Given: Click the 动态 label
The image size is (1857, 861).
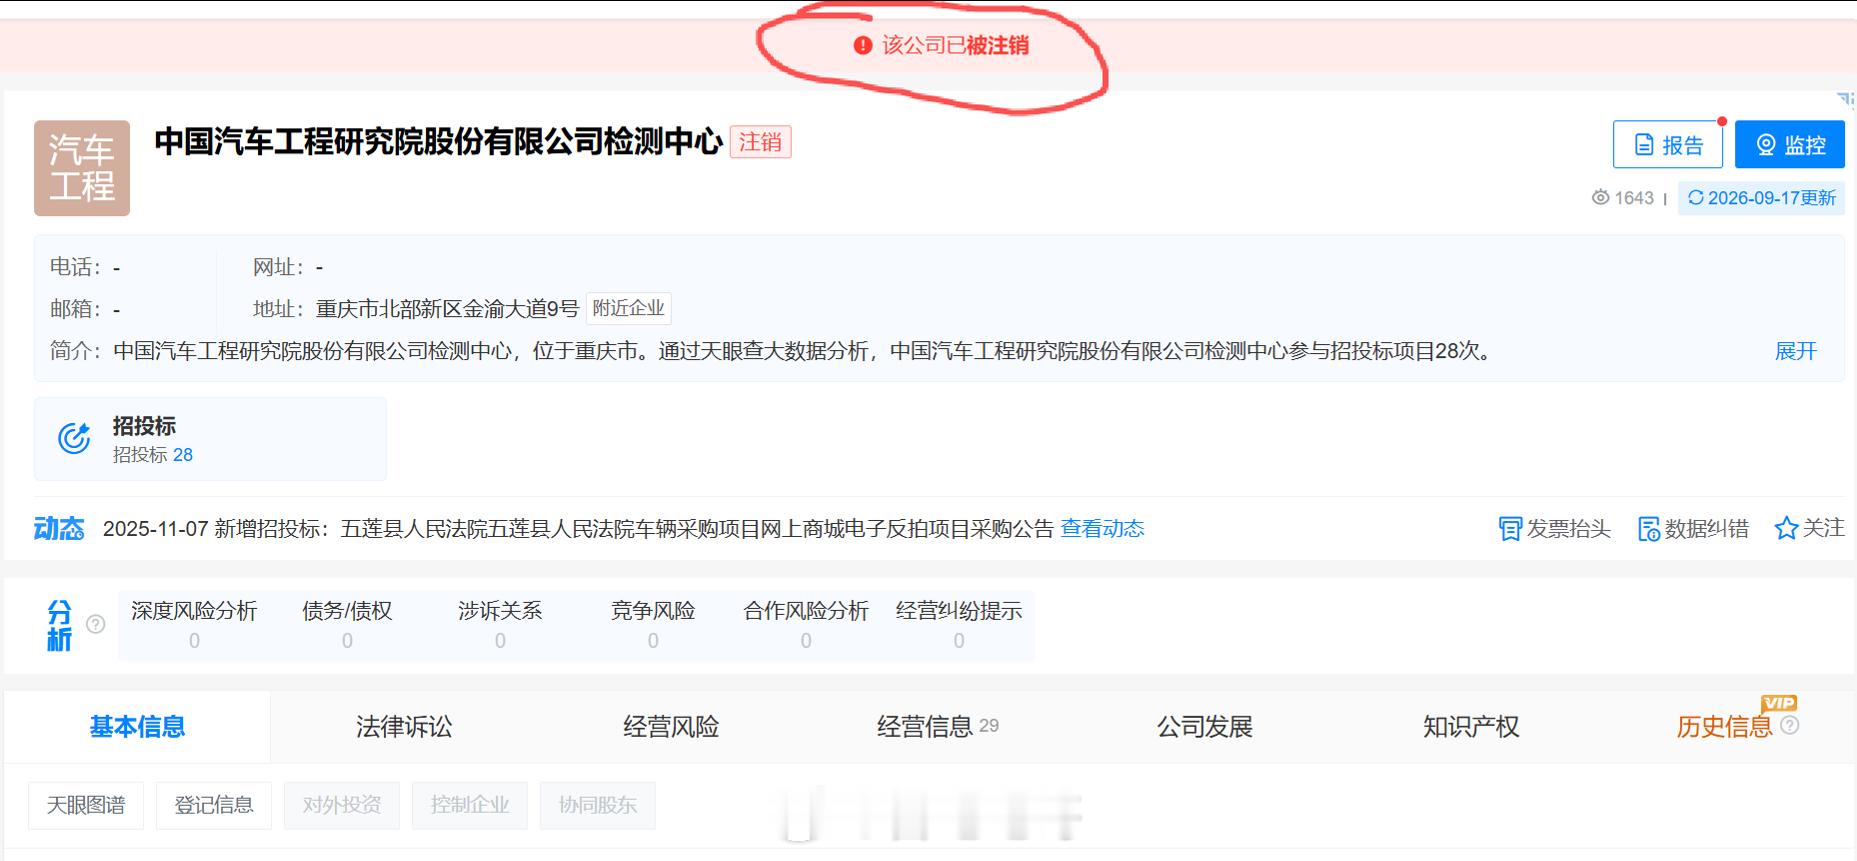Looking at the screenshot, I should (59, 529).
